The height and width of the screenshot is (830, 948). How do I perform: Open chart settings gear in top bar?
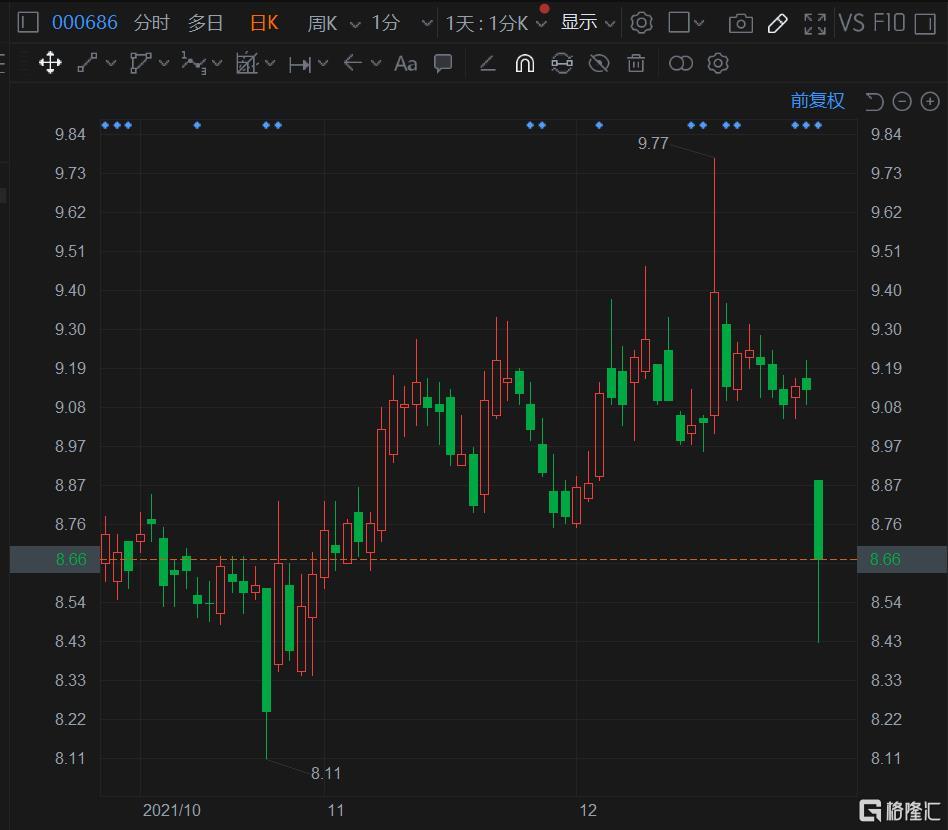pos(641,23)
